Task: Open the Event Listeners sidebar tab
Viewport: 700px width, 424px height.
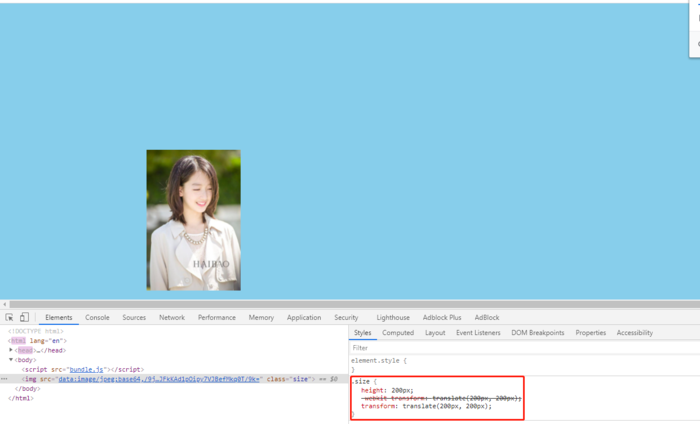Action: pyautogui.click(x=478, y=333)
